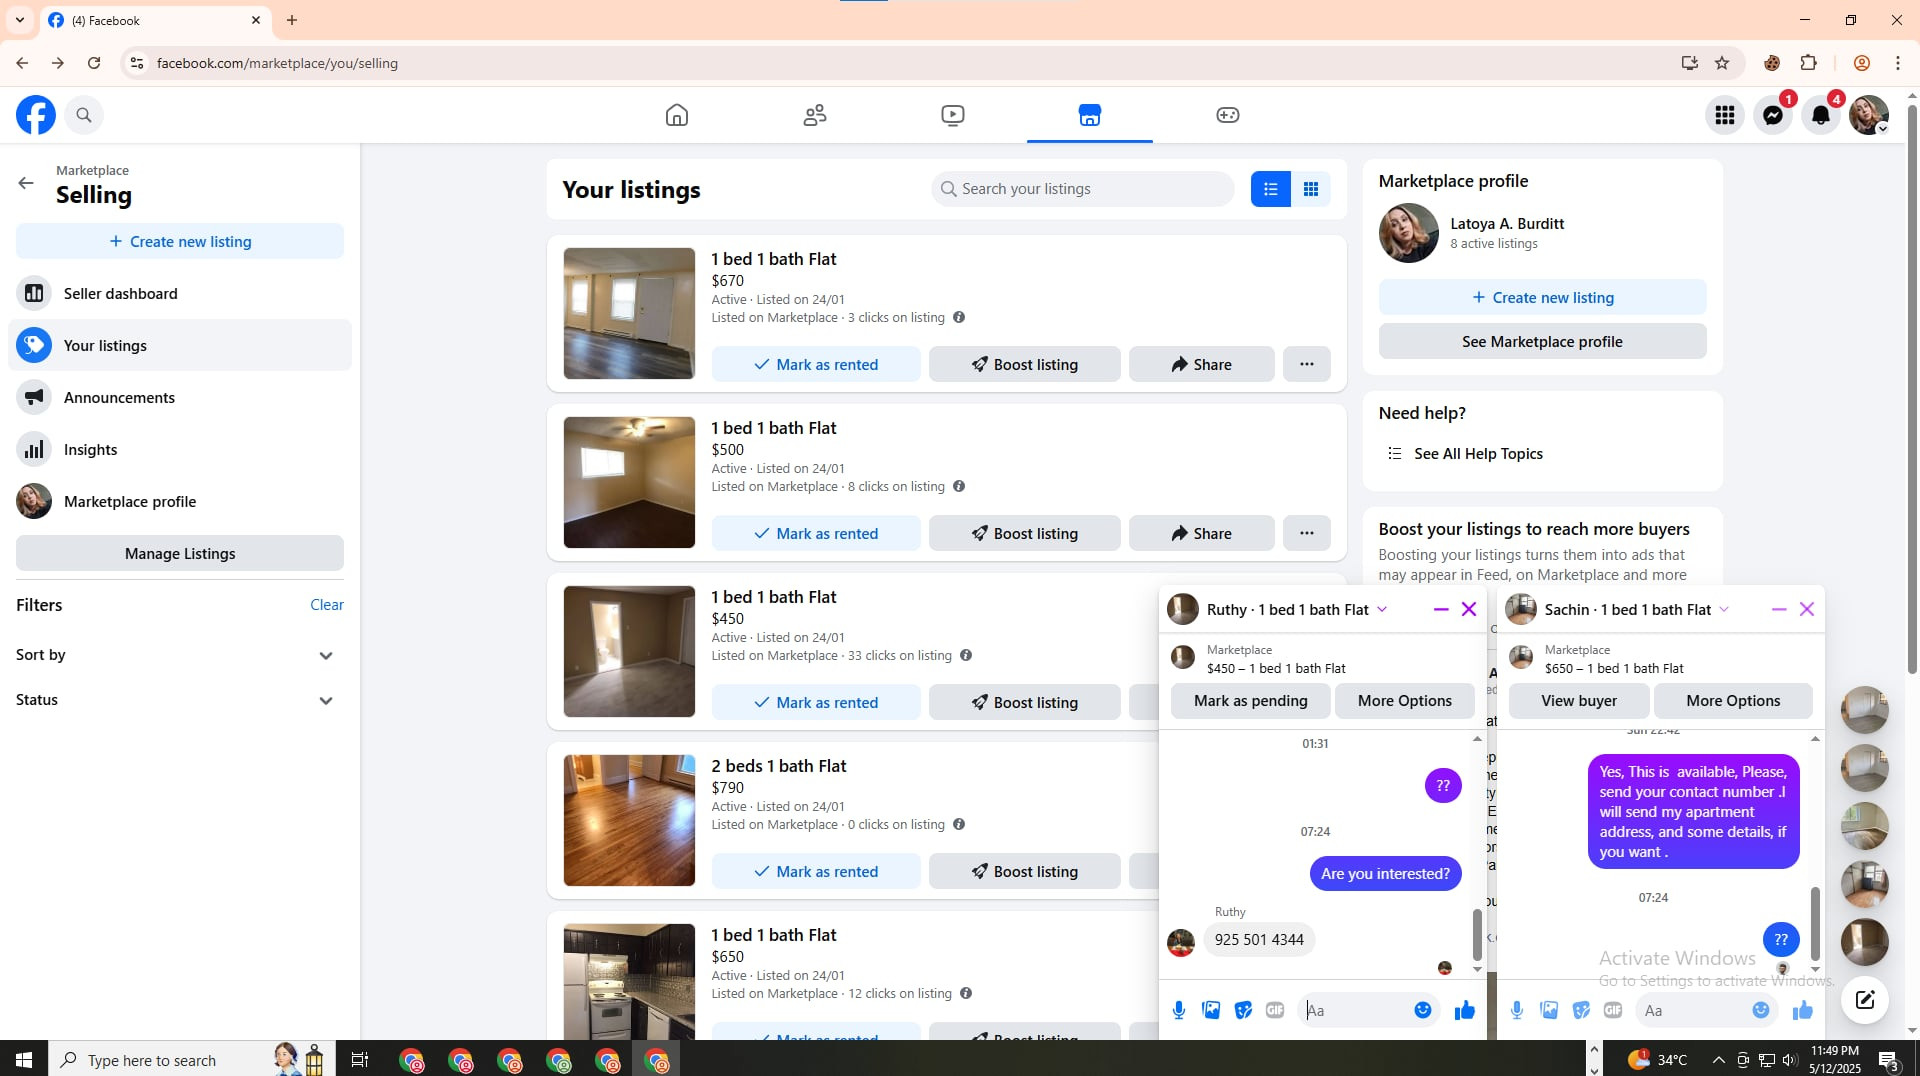Image resolution: width=1920 pixels, height=1076 pixels.
Task: Show click info for the $500 listing
Action: (x=959, y=486)
